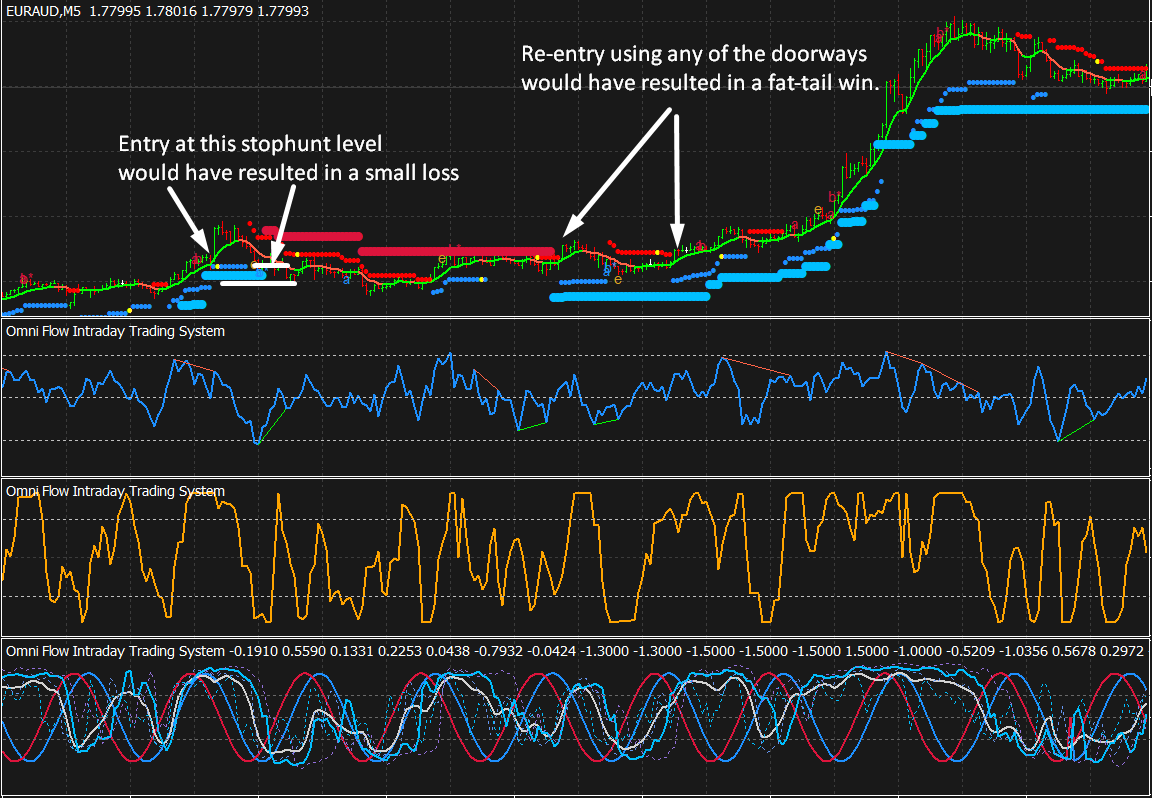Select indicator value 0.5678
The image size is (1152, 798).
[x=1075, y=651]
